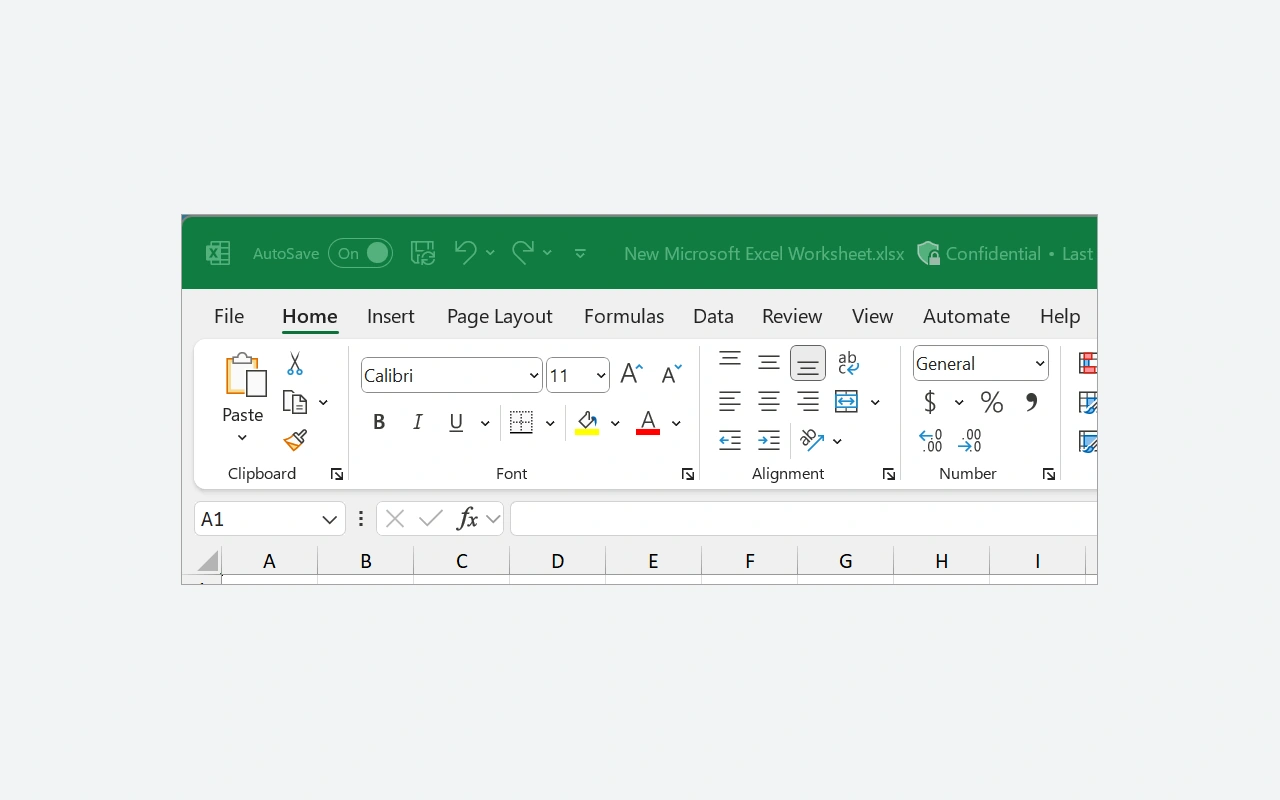This screenshot has width=1280, height=800.
Task: Apply red Font Color to text
Action: [x=648, y=424]
